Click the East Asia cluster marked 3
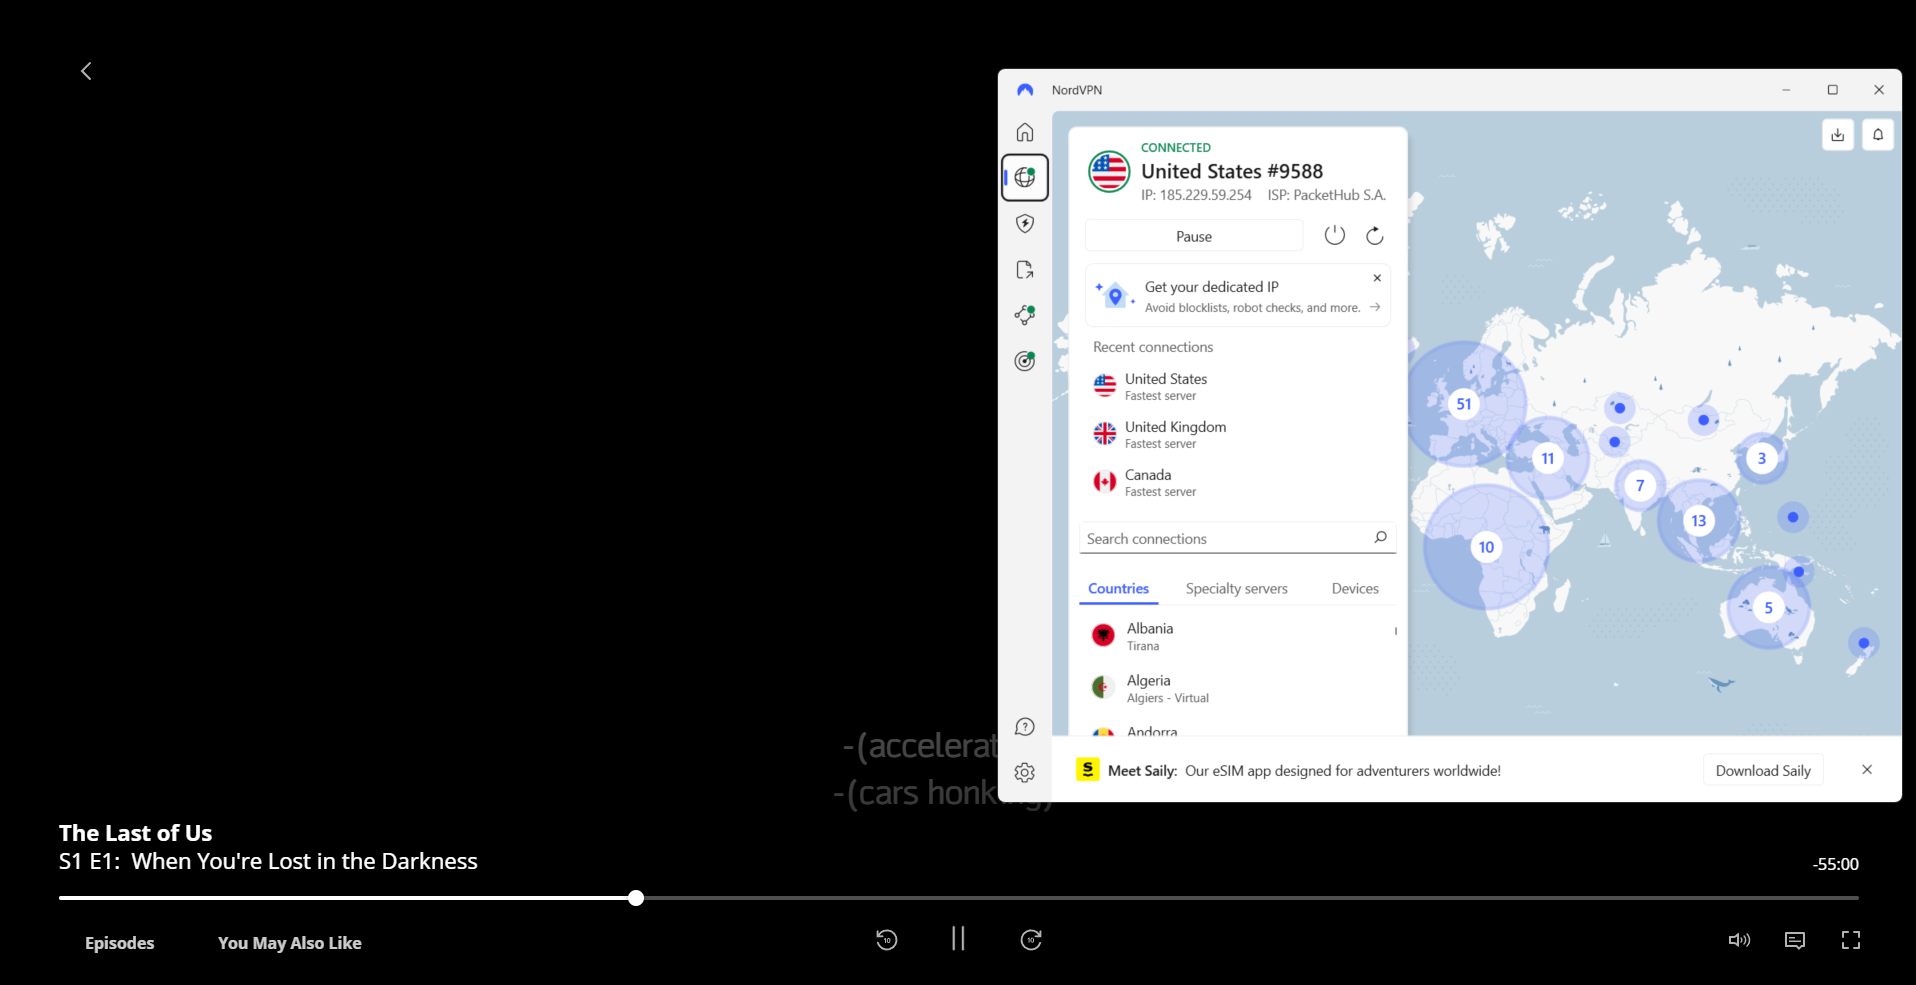The image size is (1916, 985). pos(1762,458)
